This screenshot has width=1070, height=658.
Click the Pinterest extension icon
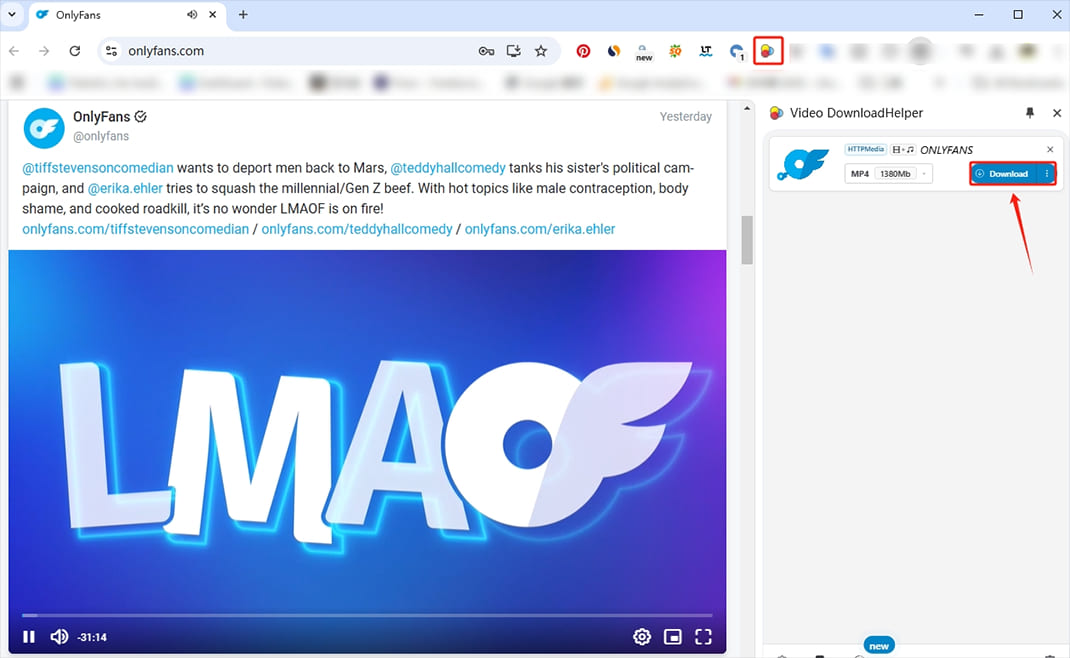tap(583, 51)
